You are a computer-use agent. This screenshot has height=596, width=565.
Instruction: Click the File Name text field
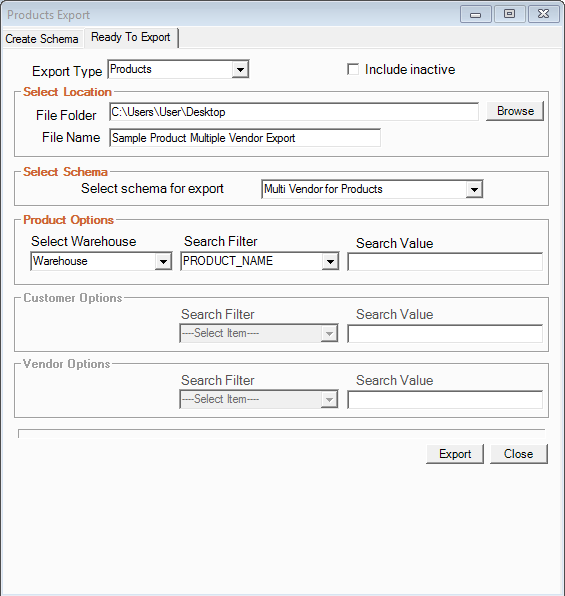[245, 138]
